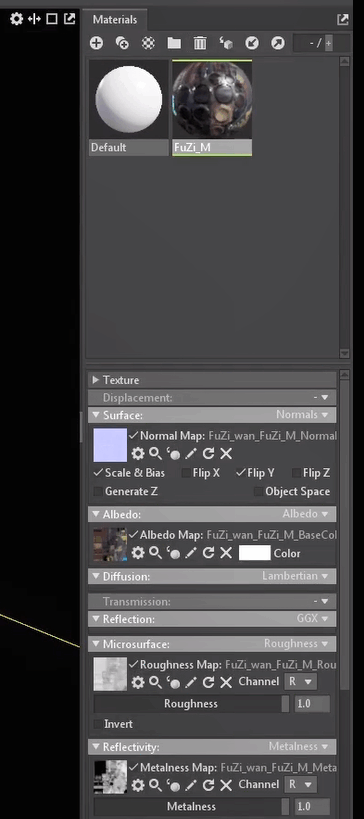Preview Normal Map with magnifier icon

pyautogui.click(x=155, y=453)
